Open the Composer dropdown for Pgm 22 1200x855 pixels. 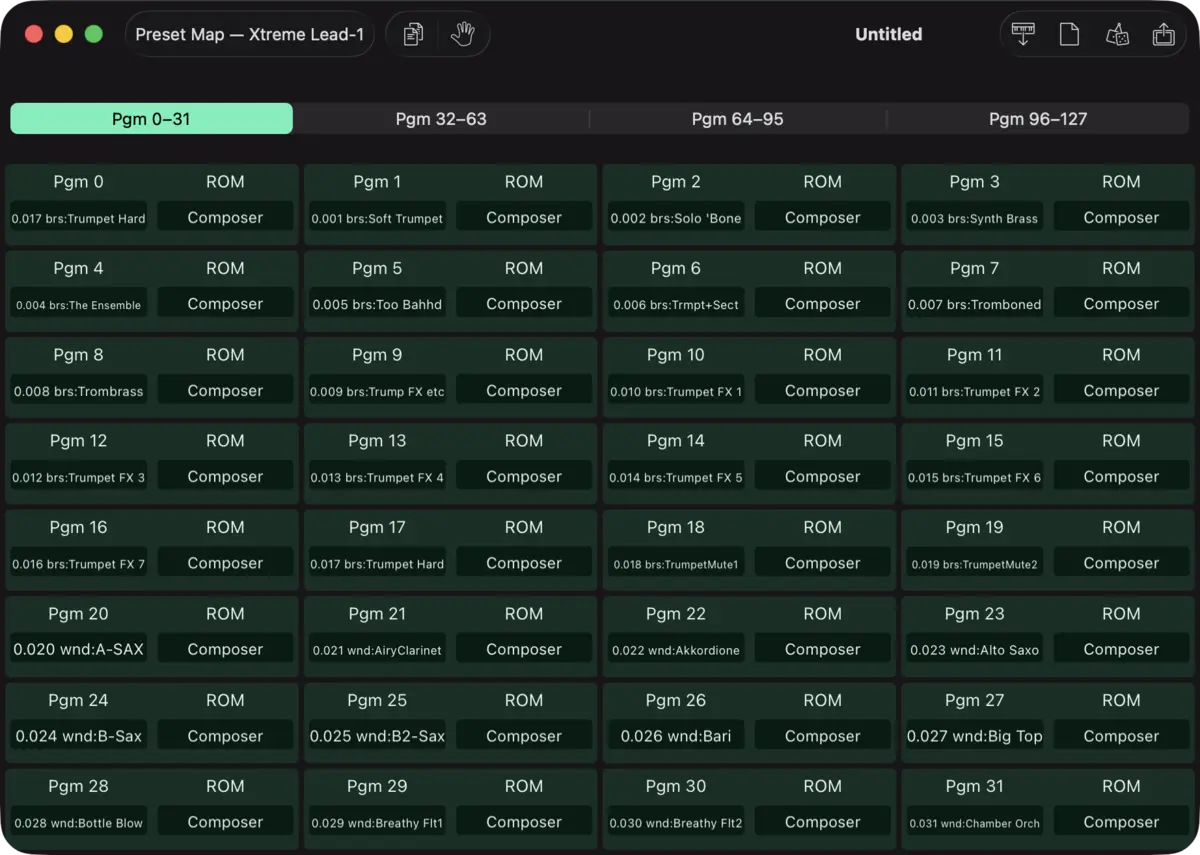(822, 650)
